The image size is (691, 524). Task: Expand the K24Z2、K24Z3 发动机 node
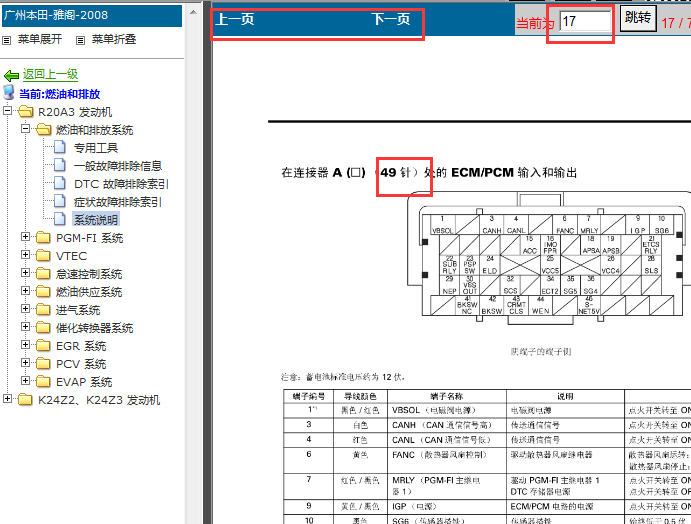click(x=7, y=399)
